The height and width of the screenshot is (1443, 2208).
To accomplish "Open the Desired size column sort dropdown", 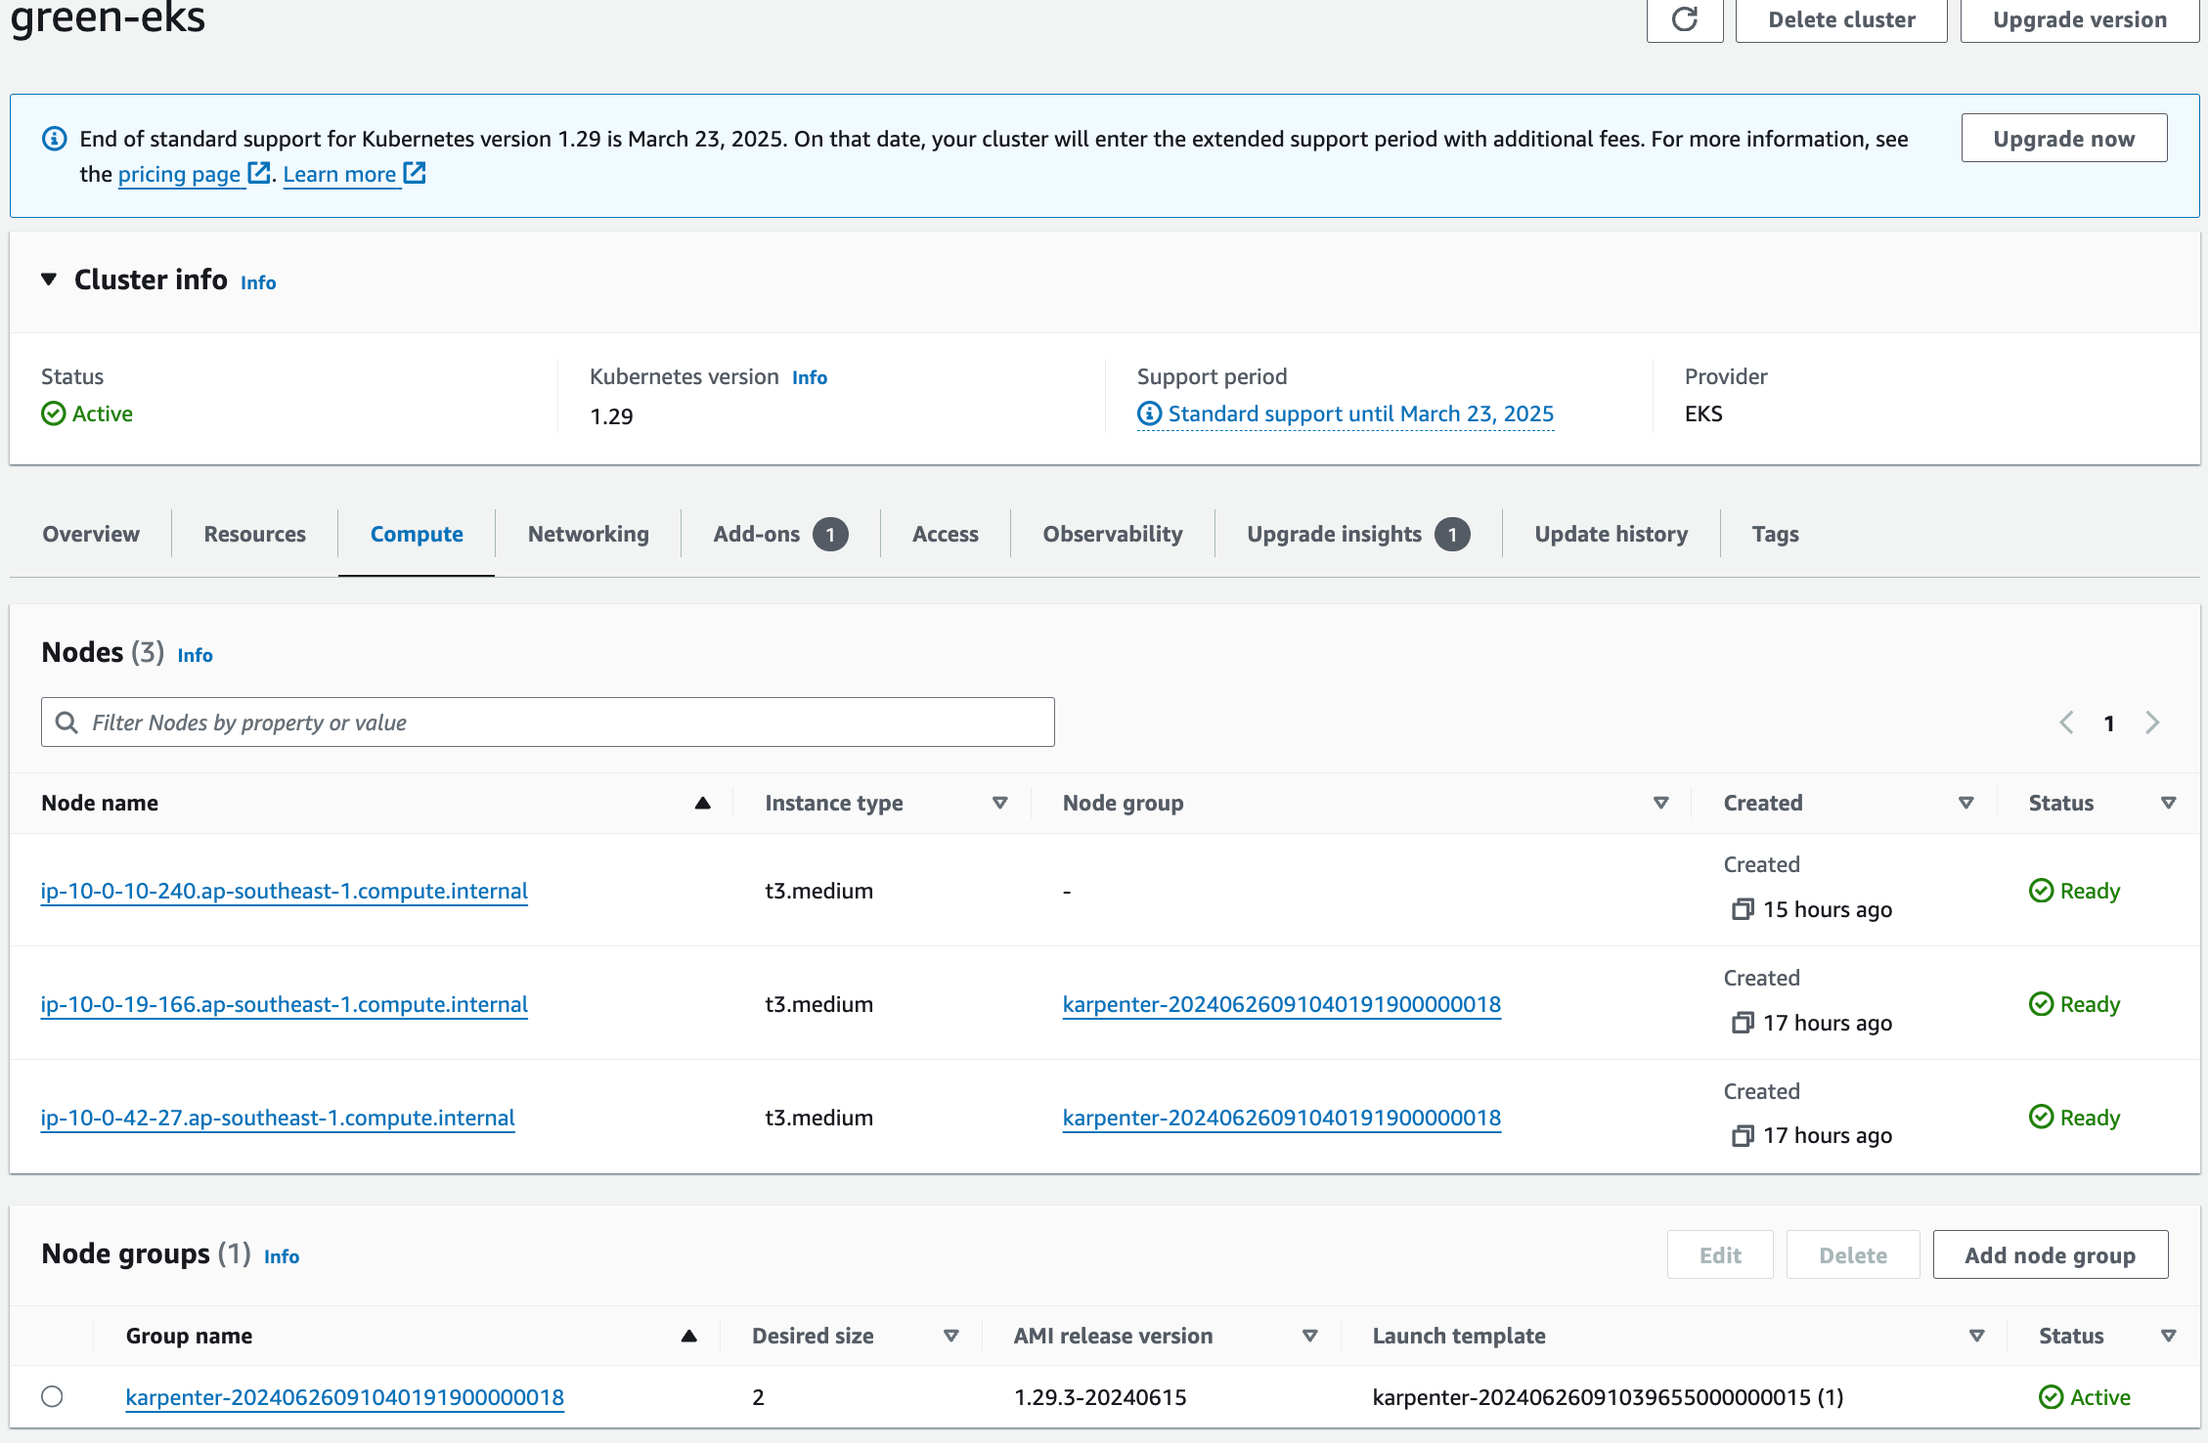I will [x=951, y=1336].
